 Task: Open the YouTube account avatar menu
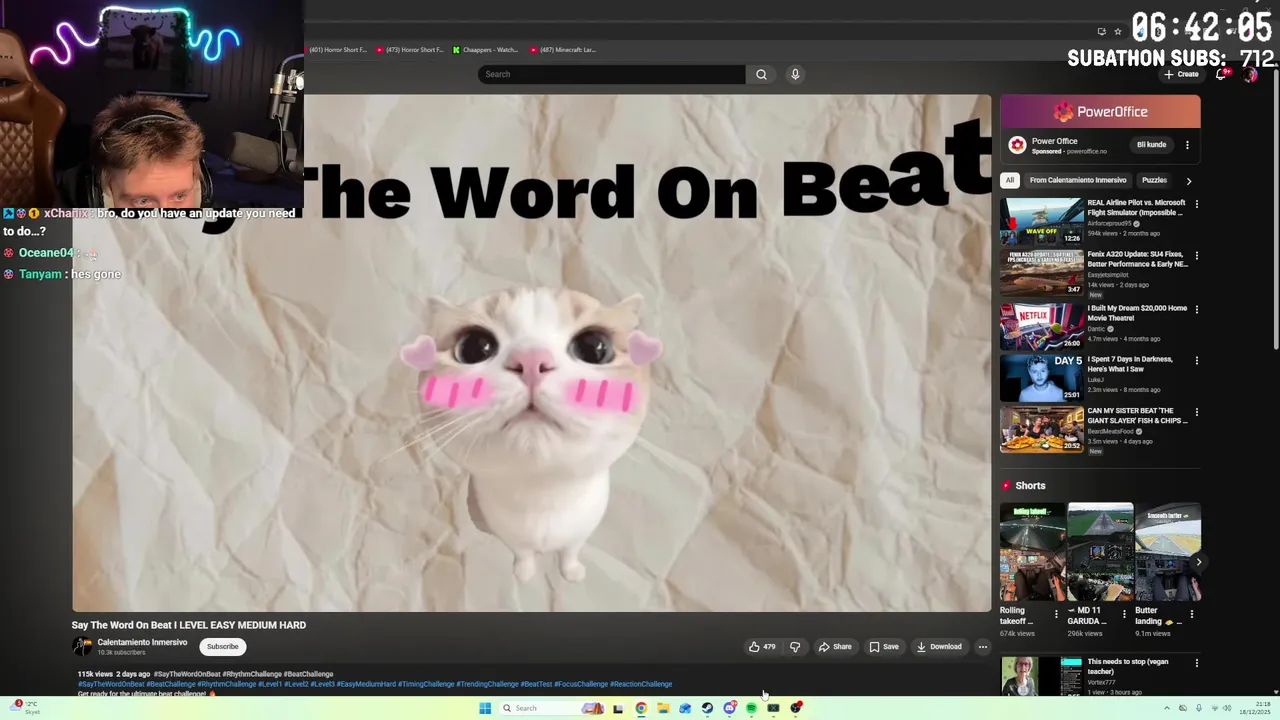(1249, 75)
